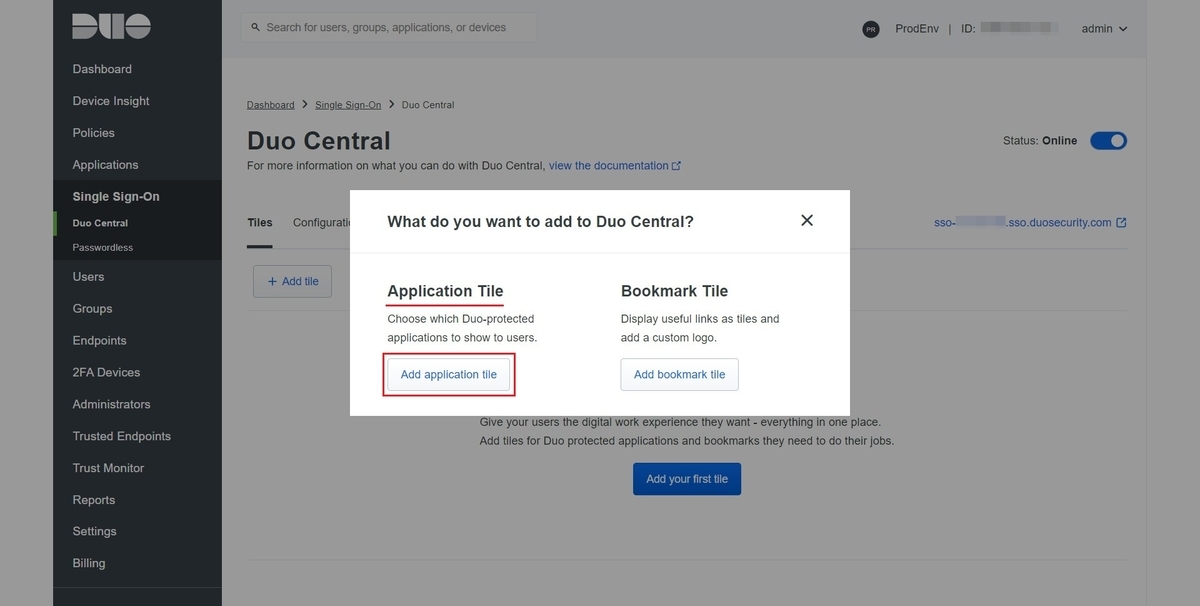The width and height of the screenshot is (1200, 606).
Task: Open Dashboard in the sidebar
Action: click(x=102, y=69)
